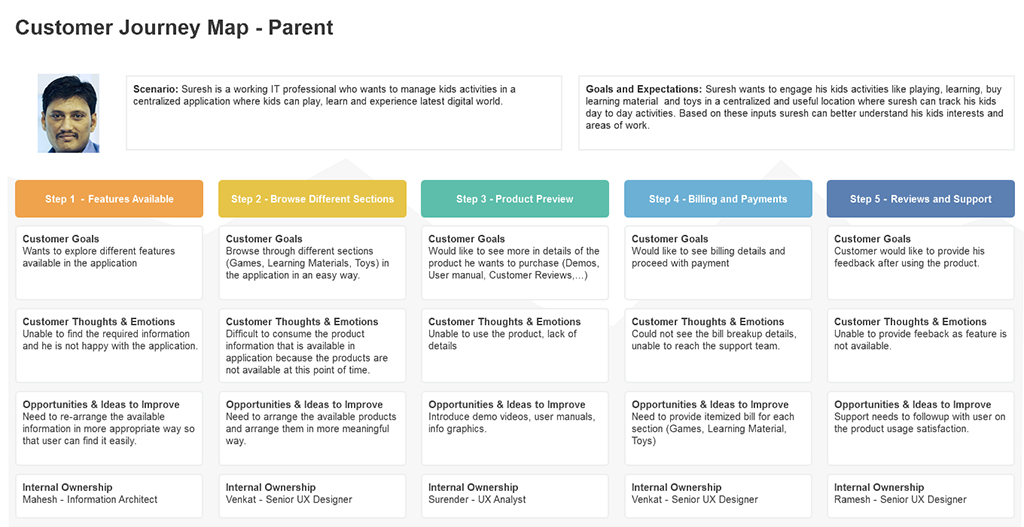
Task: Click the Goals and Expectations box
Action: pos(796,112)
